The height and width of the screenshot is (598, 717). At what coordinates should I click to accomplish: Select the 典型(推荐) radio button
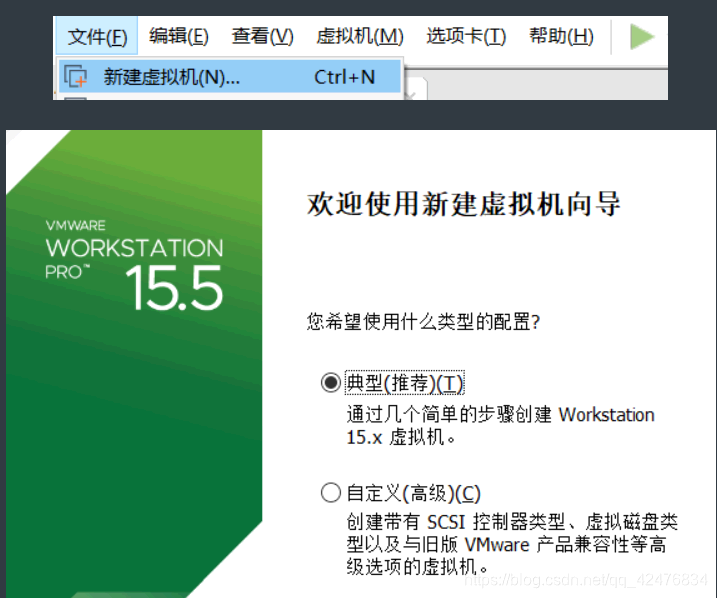coord(331,383)
